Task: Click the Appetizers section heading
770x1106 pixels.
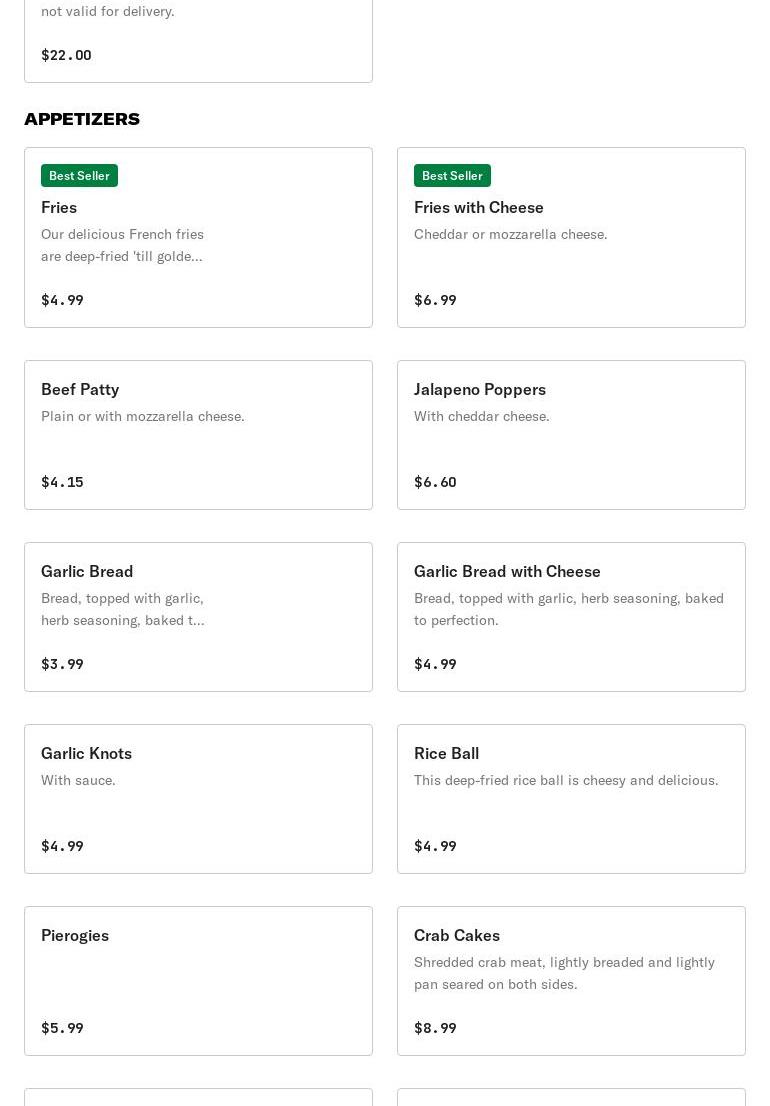Action: point(82,119)
